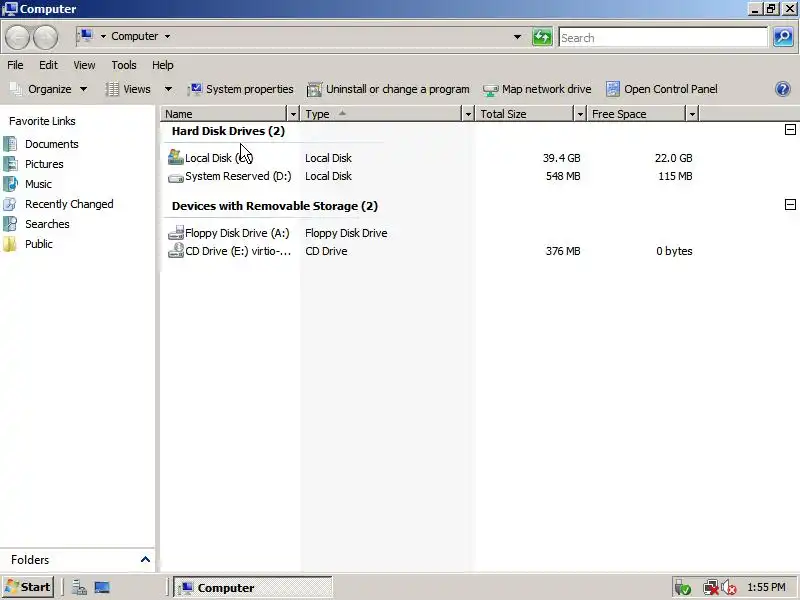Viewport: 800px width, 600px height.
Task: Click the Recently Changed link icon
Action: pos(10,204)
